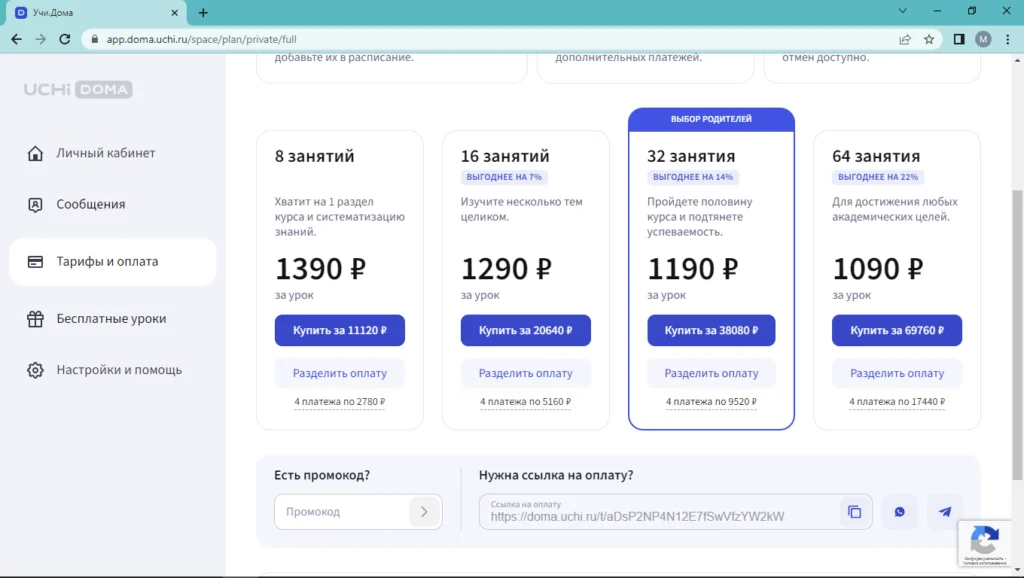Viewport: 1024px width, 578px height.
Task: Toggle the browser side panel icon
Action: tap(958, 40)
